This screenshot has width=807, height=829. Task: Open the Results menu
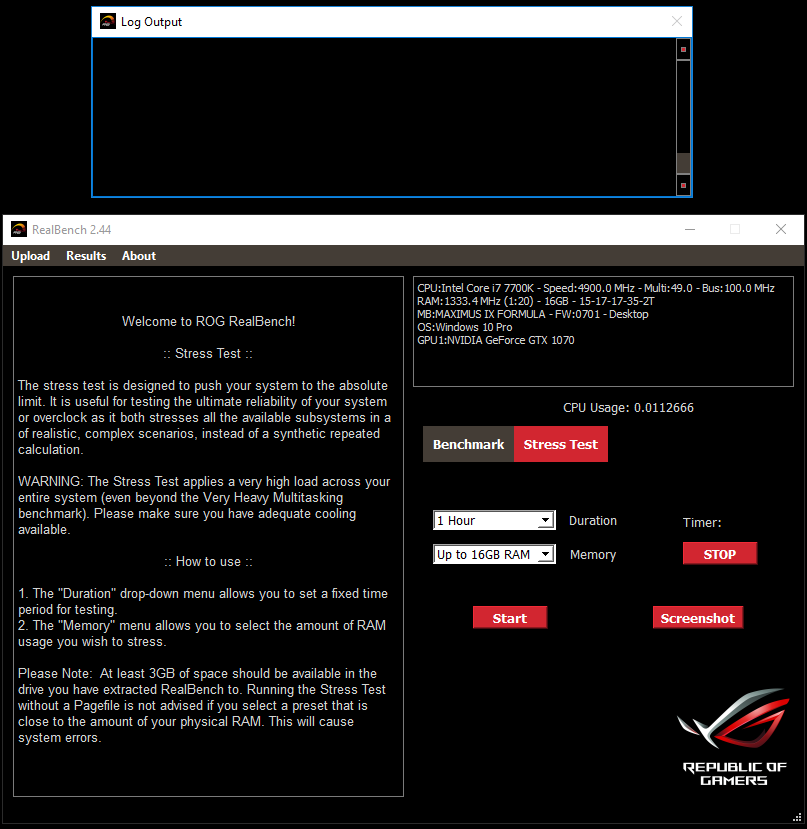click(x=86, y=256)
